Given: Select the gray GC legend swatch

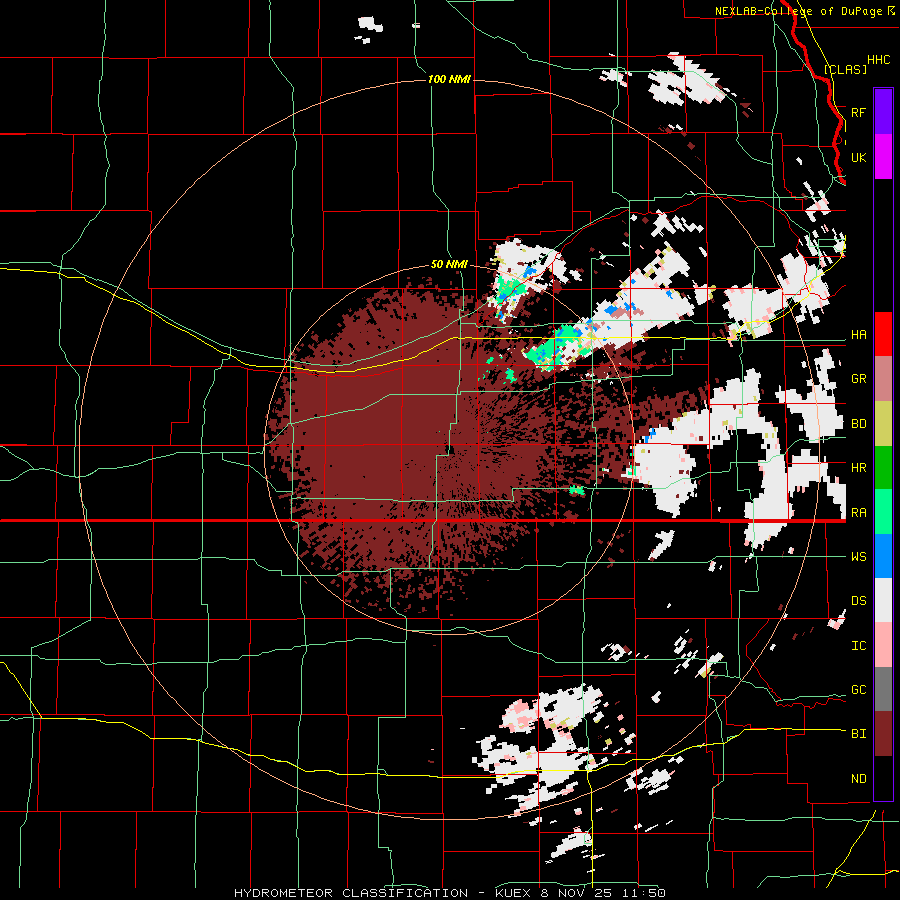Looking at the screenshot, I should tap(883, 689).
